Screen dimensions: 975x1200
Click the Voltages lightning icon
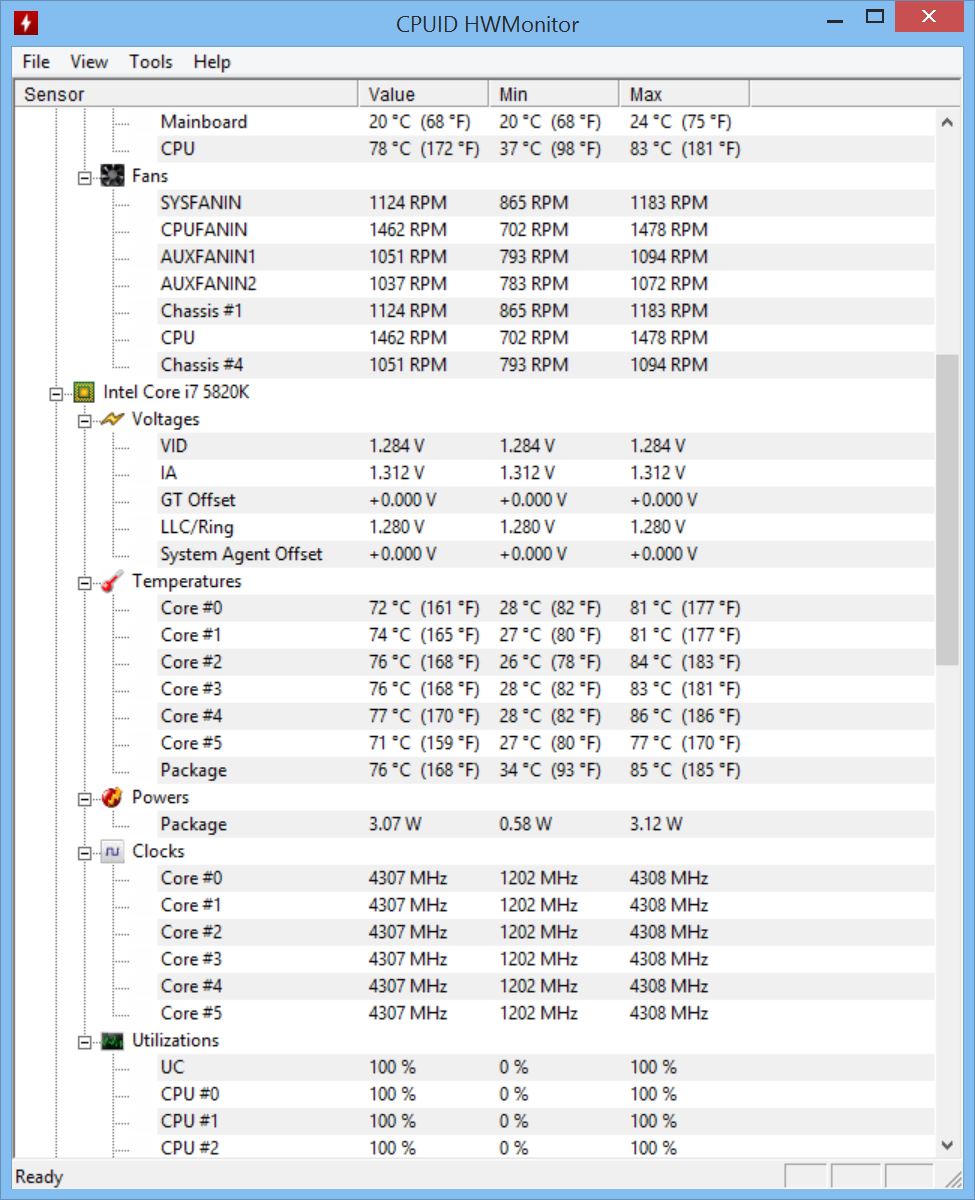click(x=113, y=419)
